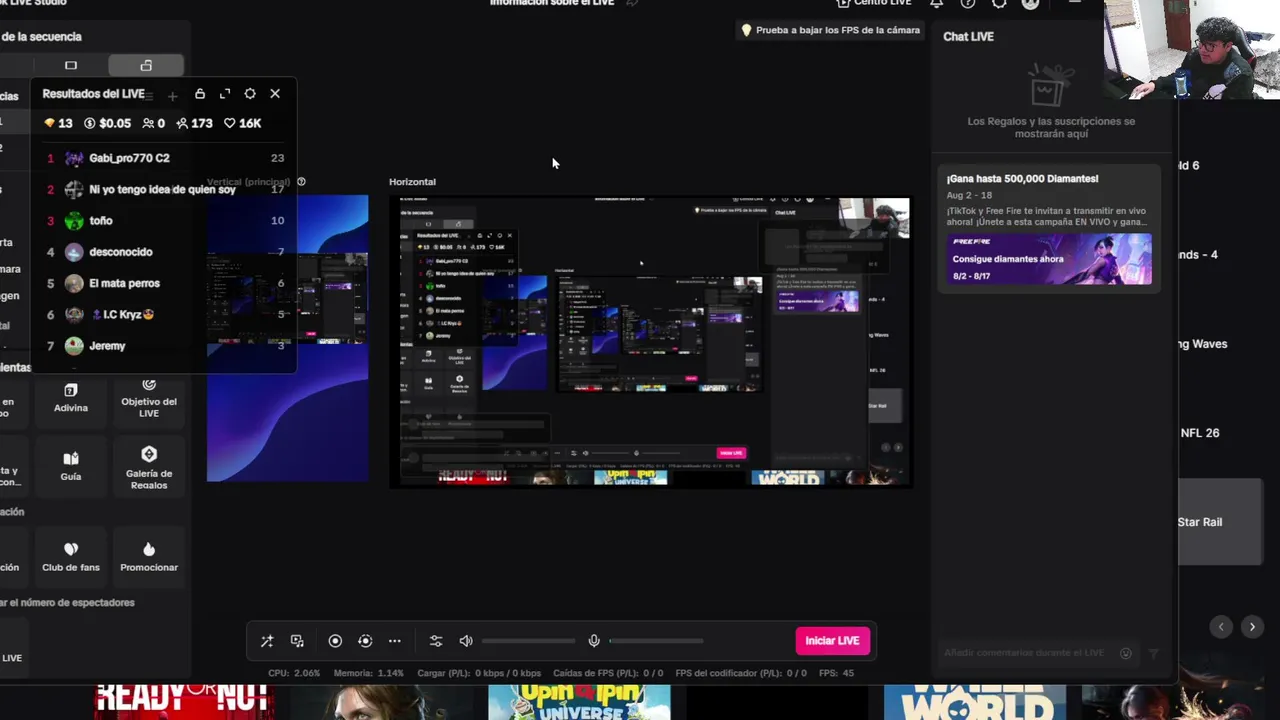1280x720 pixels.
Task: Click the 16K likes heart stat
Action: [x=243, y=123]
